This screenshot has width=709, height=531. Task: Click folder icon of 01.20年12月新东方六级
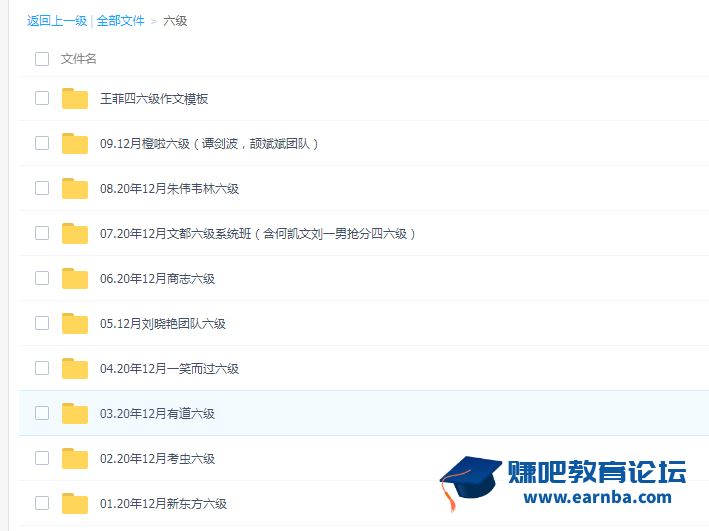pyautogui.click(x=75, y=503)
